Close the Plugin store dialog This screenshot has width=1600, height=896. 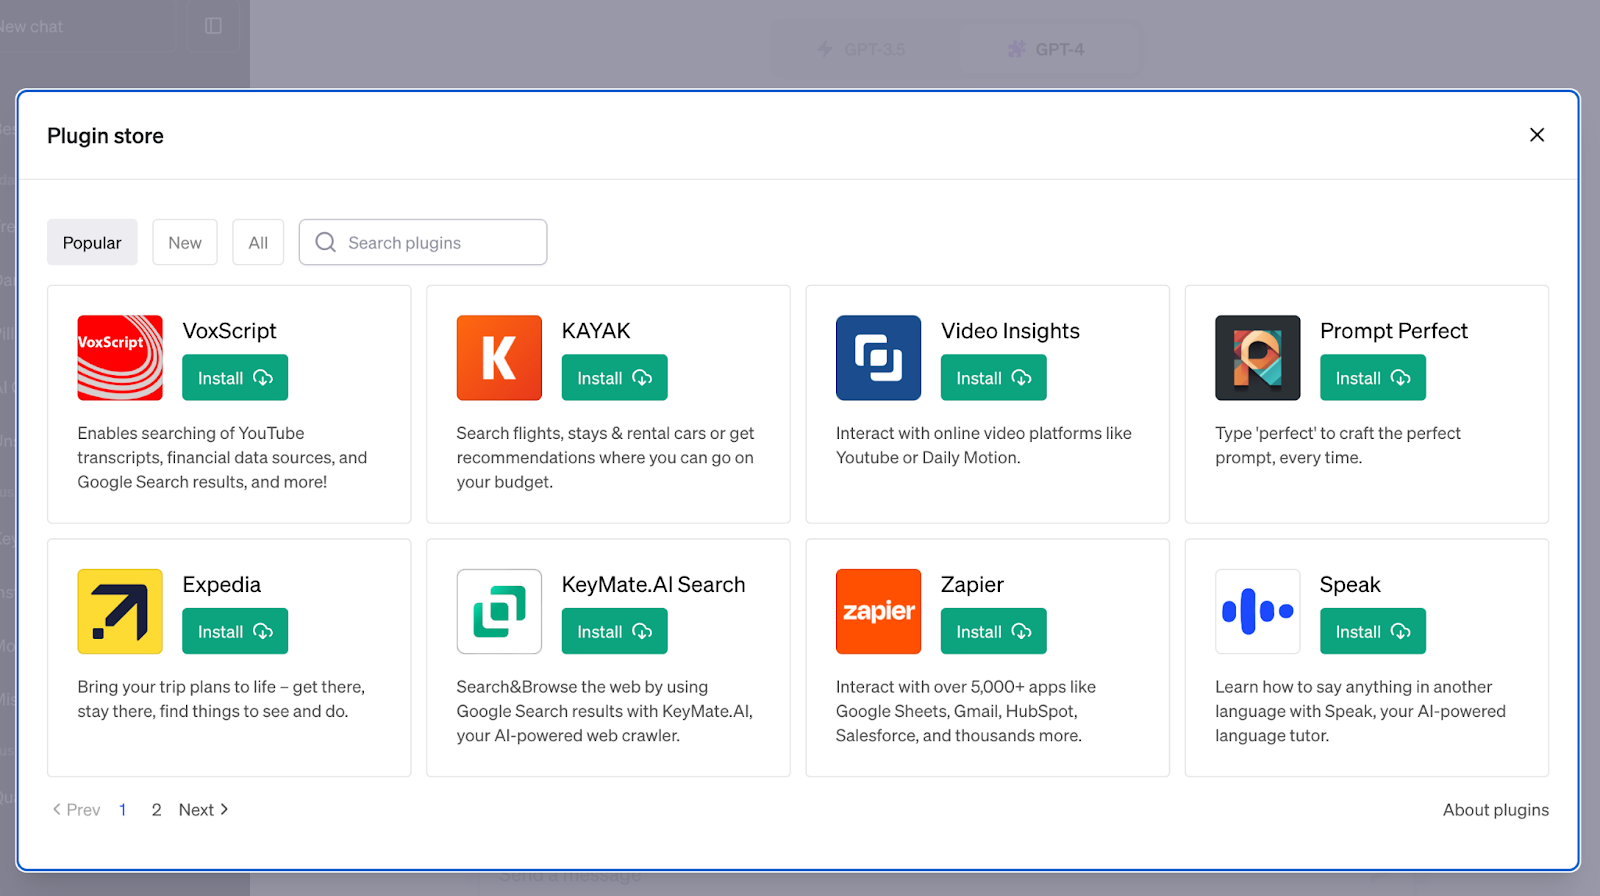coord(1537,135)
